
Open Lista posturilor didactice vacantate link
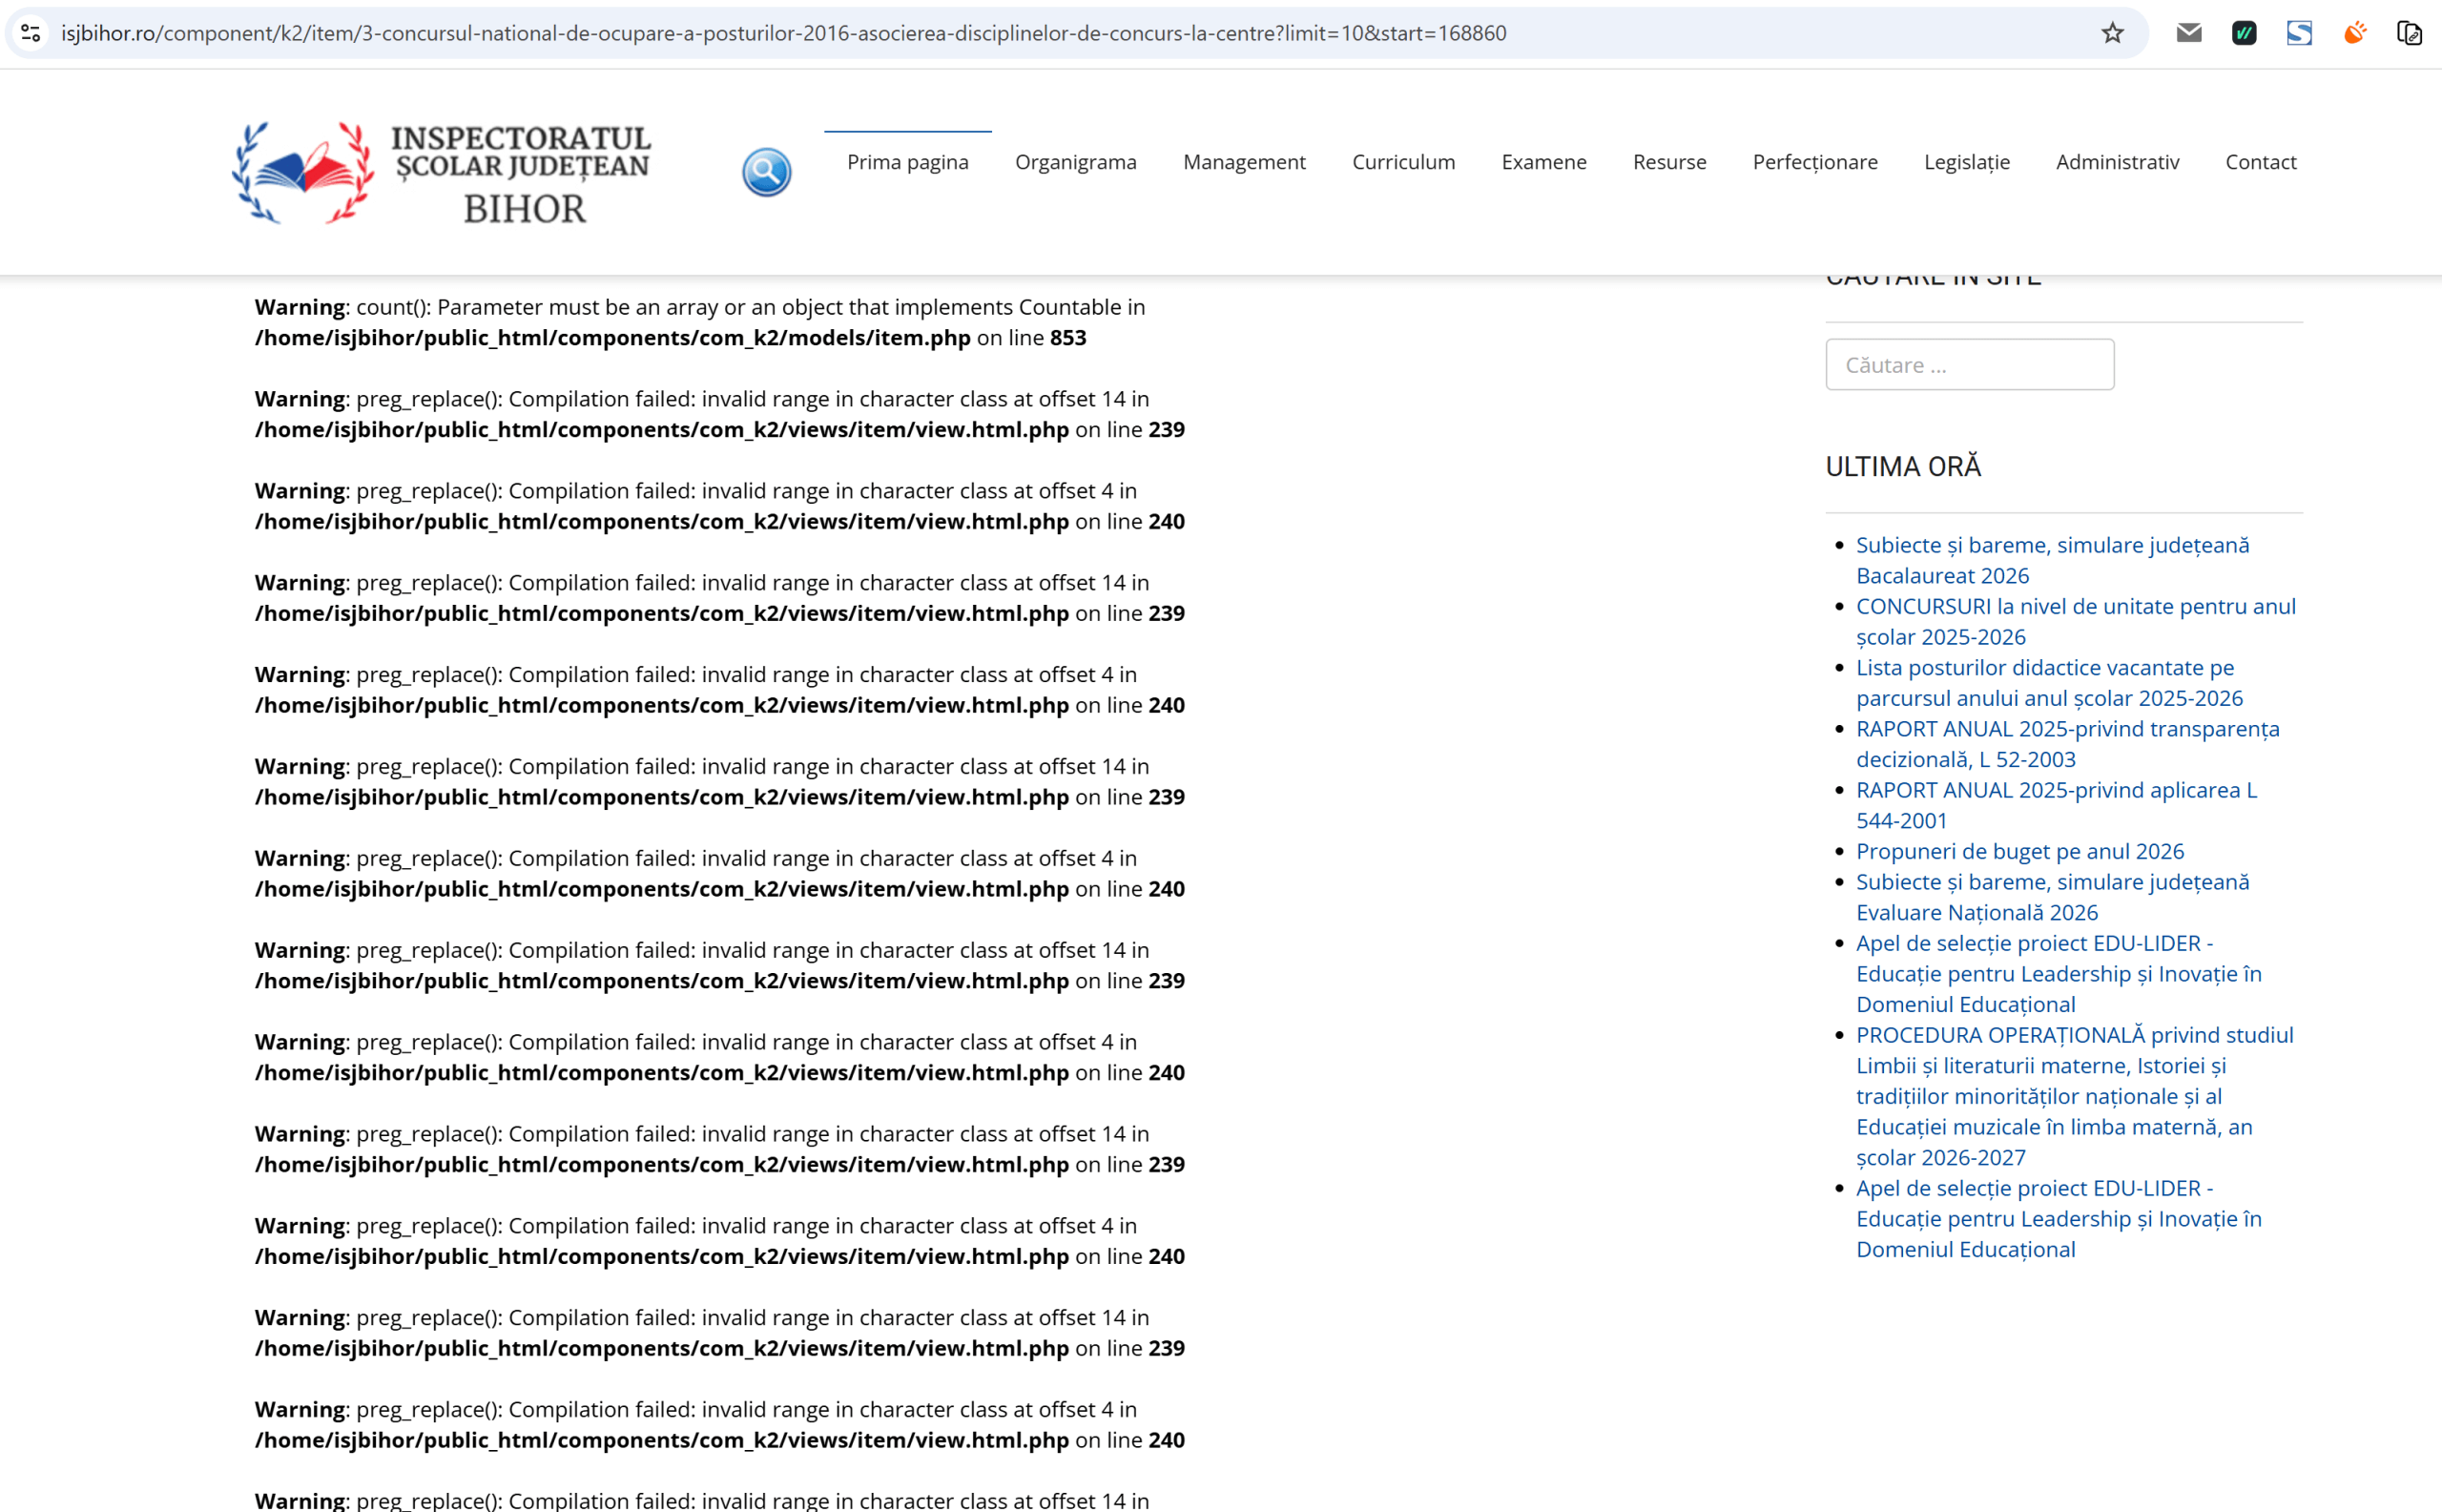click(x=2048, y=682)
